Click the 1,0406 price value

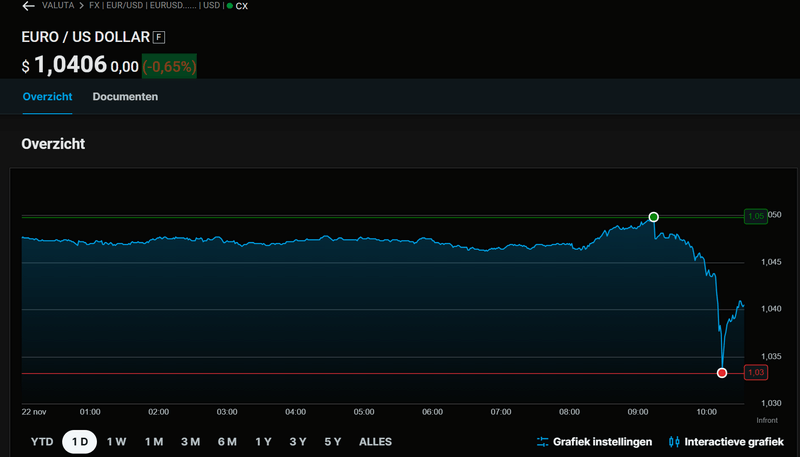(x=70, y=65)
